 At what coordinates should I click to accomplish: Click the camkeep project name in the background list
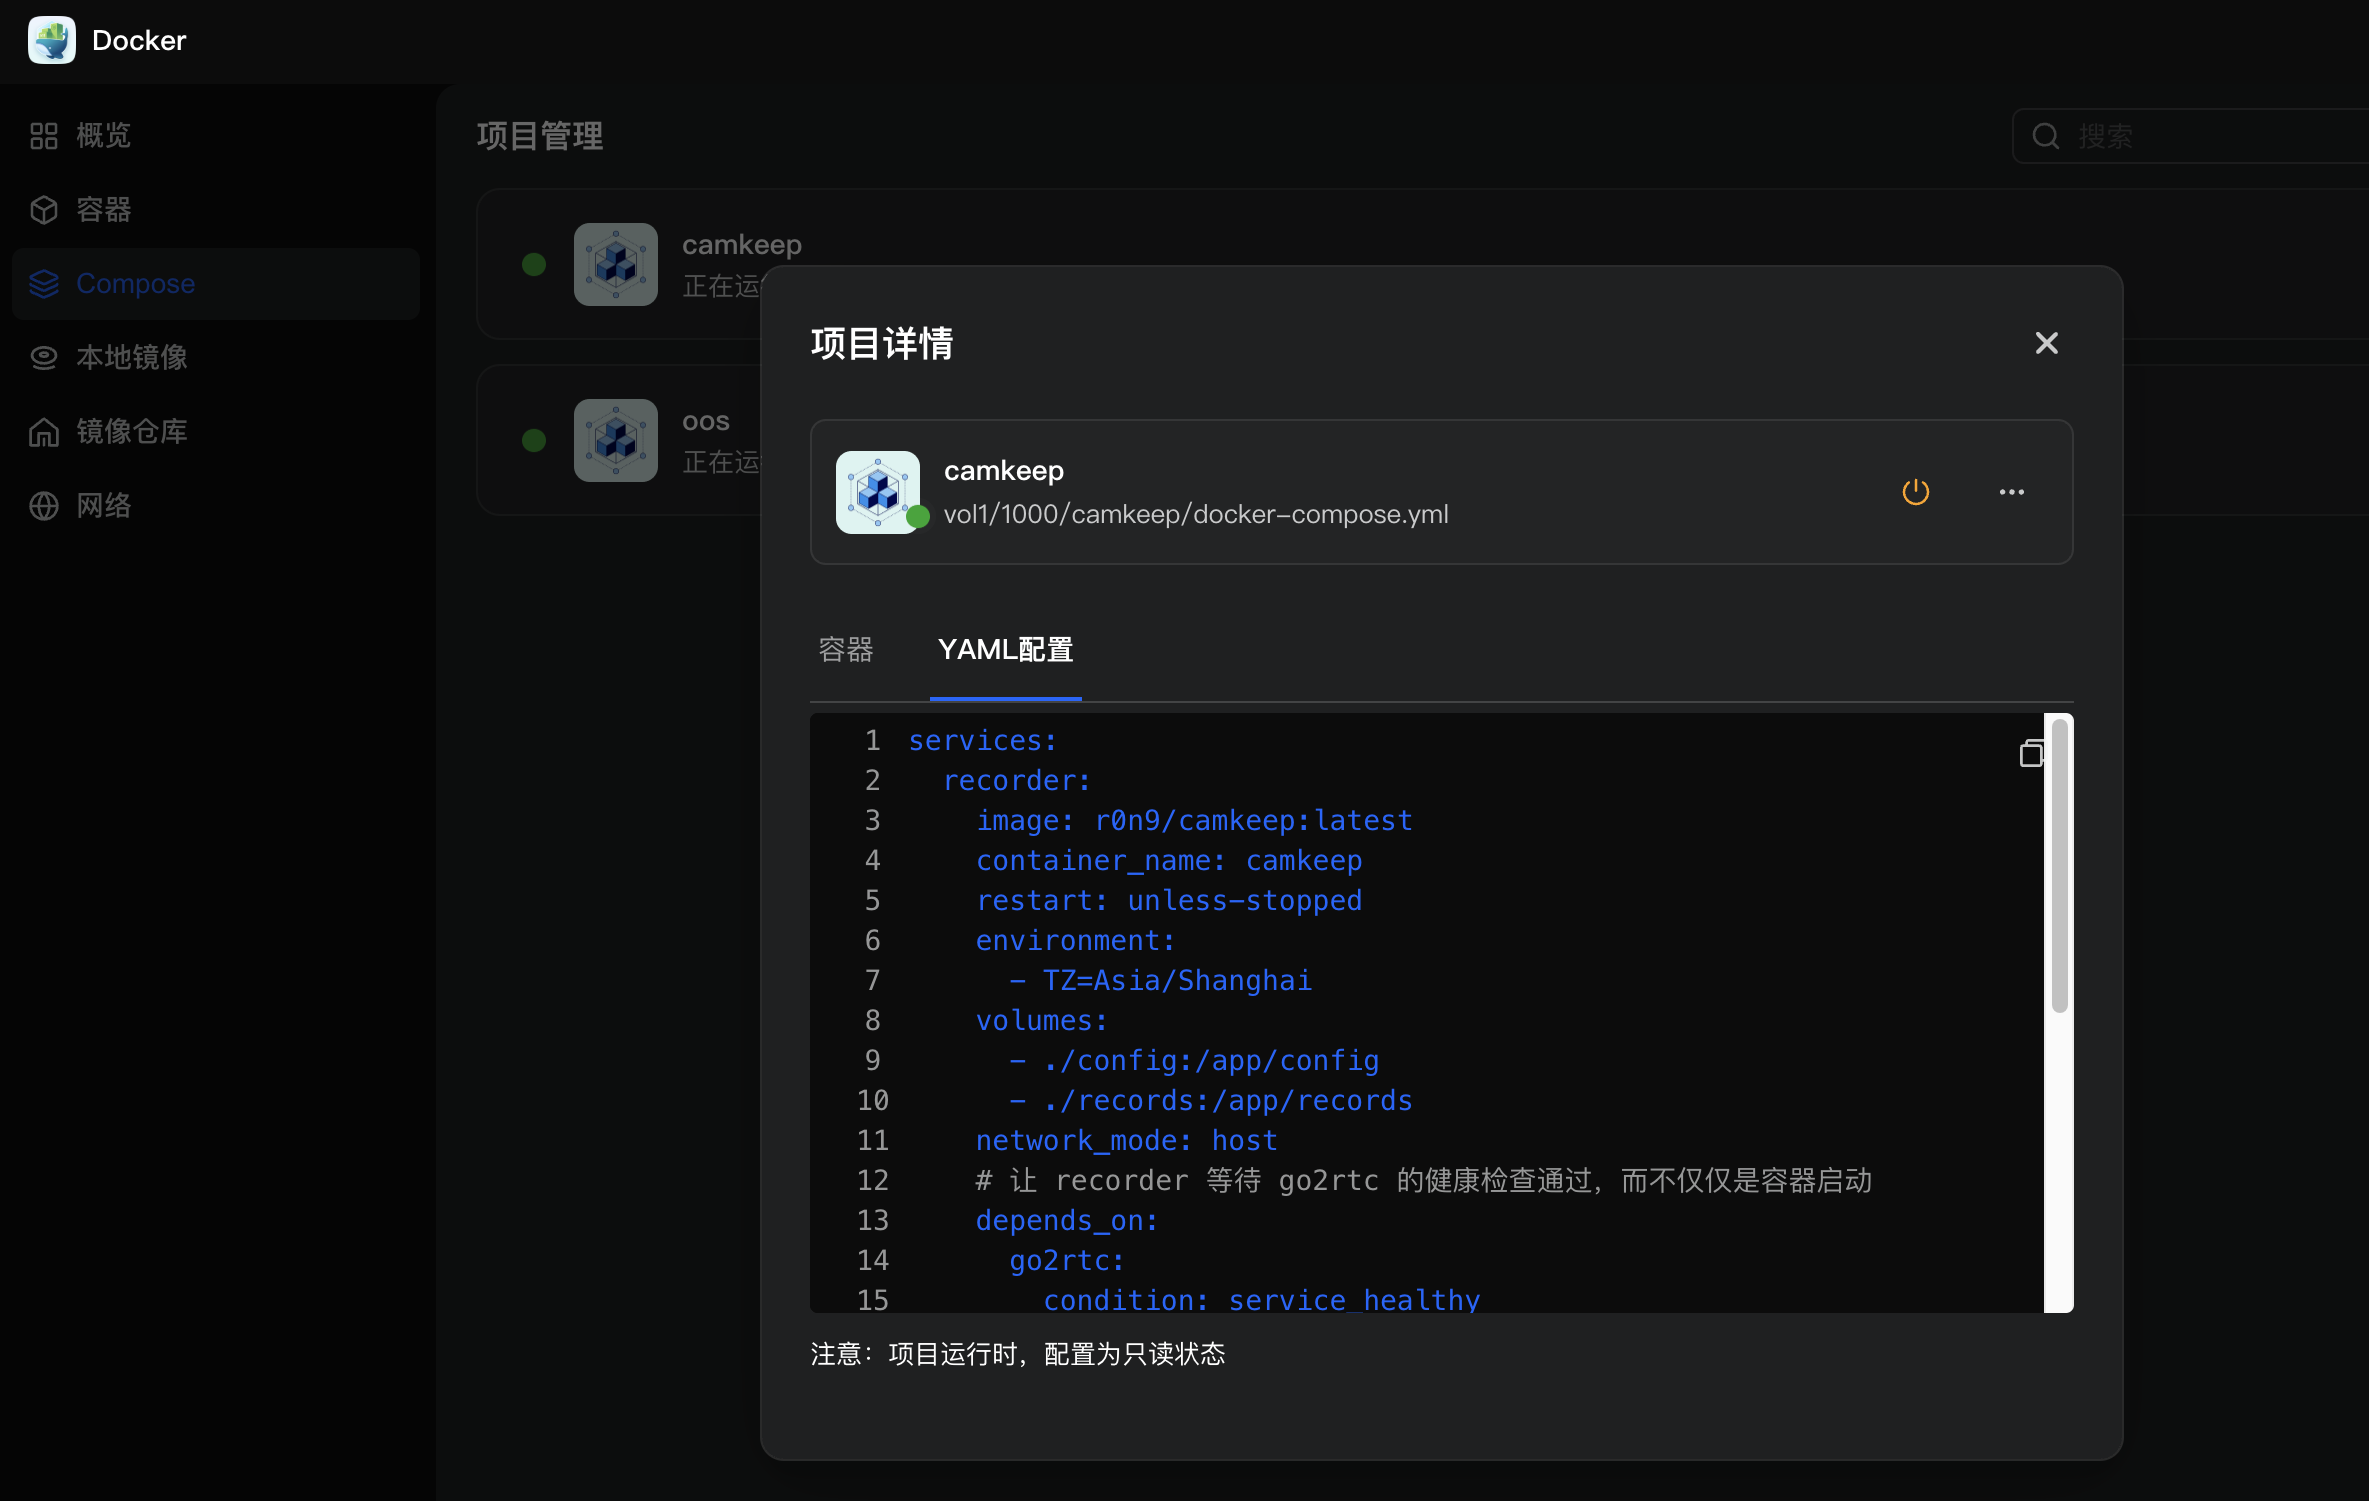[742, 244]
